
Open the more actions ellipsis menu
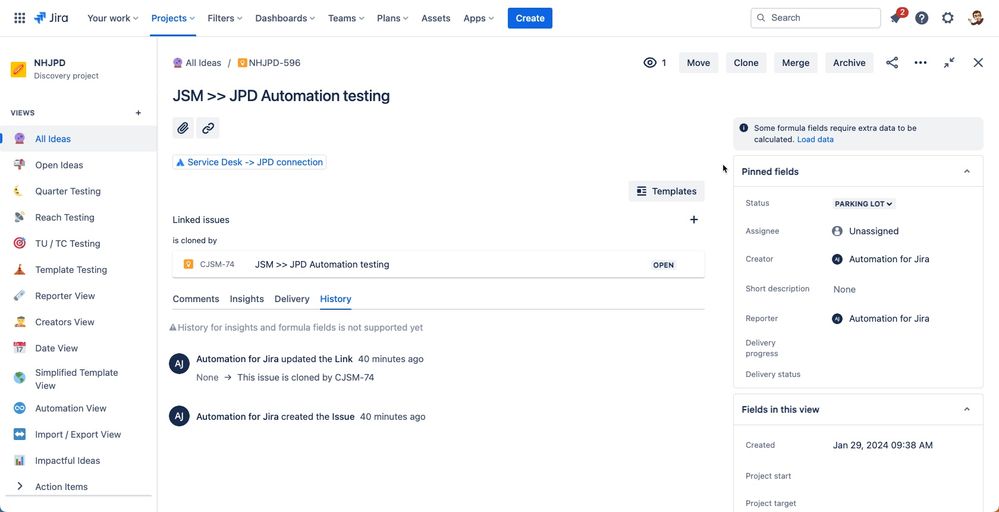point(920,62)
